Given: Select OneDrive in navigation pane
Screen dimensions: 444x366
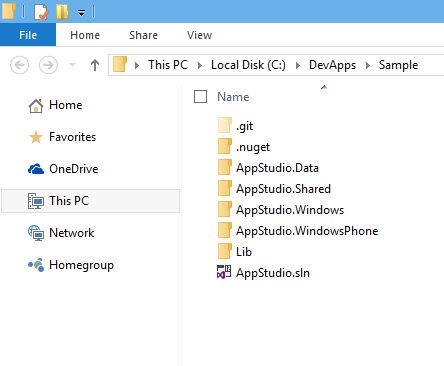Looking at the screenshot, I should point(74,169).
